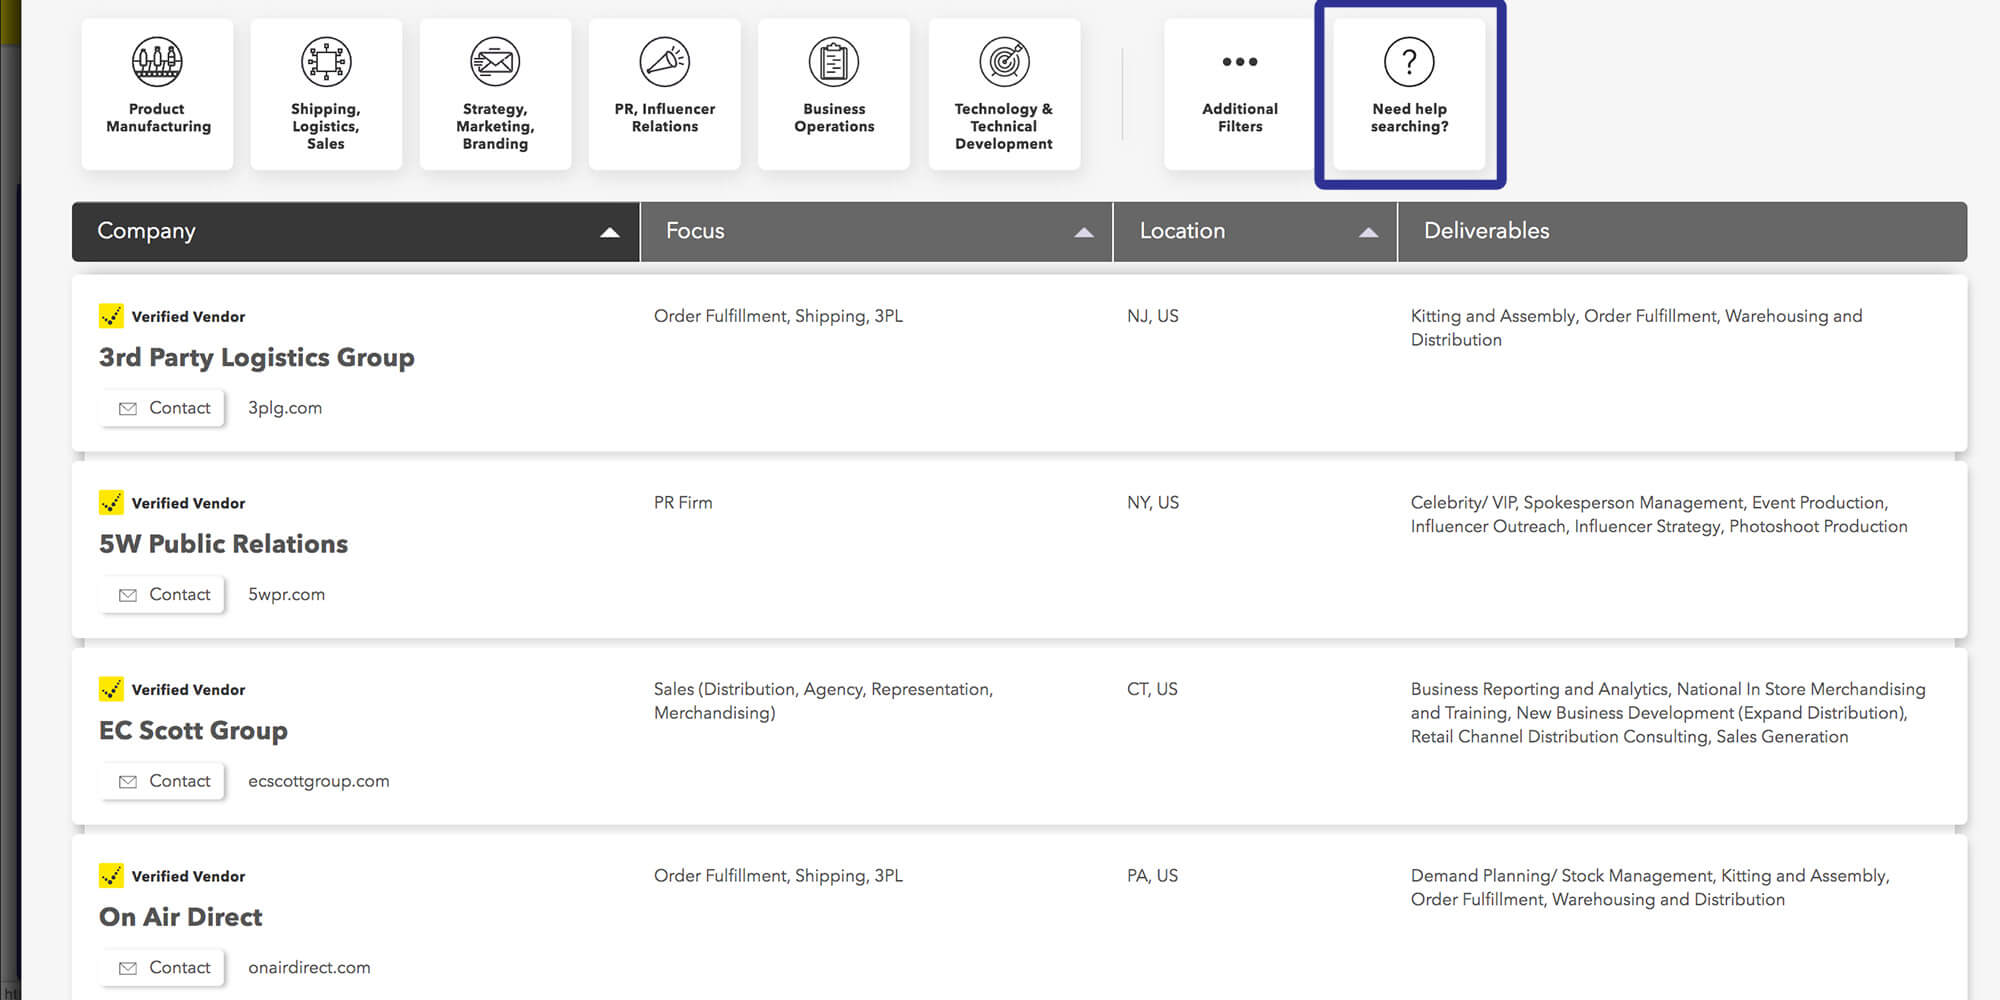Open Additional Filters three-dot icon
Image resolution: width=2000 pixels, height=1000 pixels.
coord(1240,62)
